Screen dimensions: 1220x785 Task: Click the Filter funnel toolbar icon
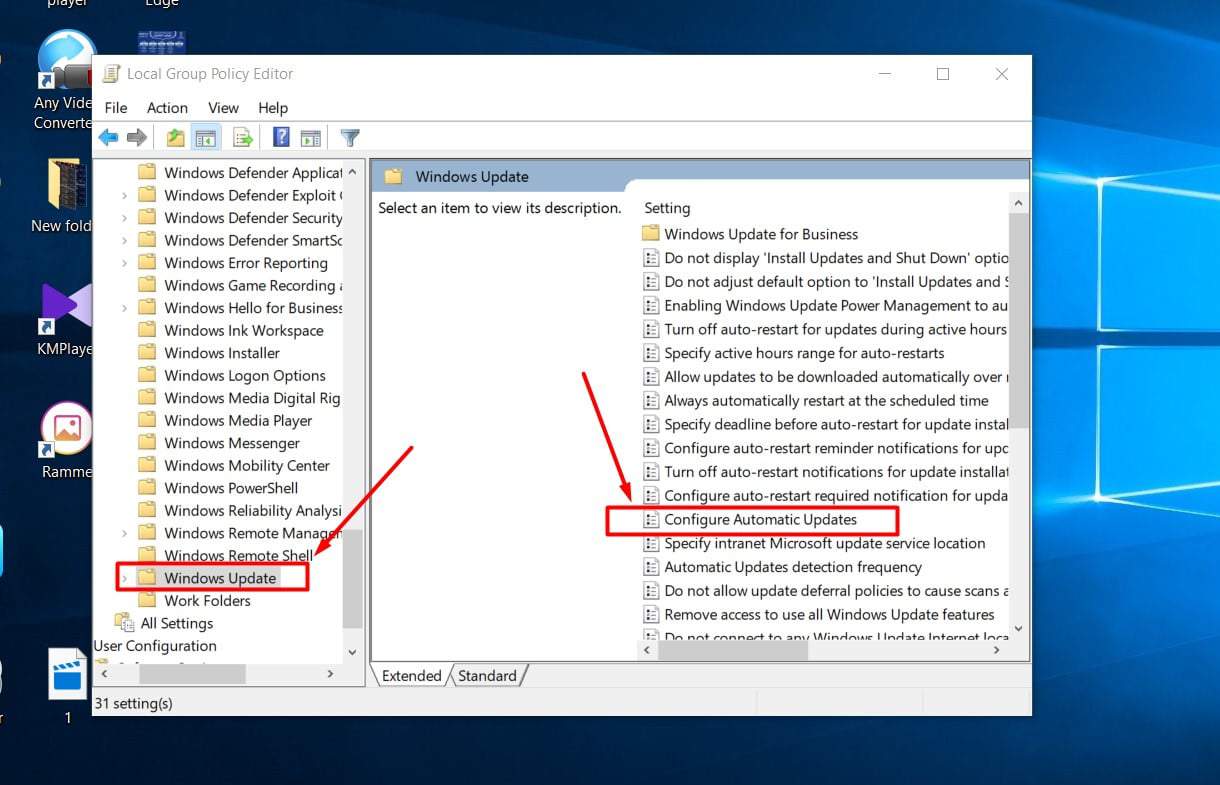point(350,138)
